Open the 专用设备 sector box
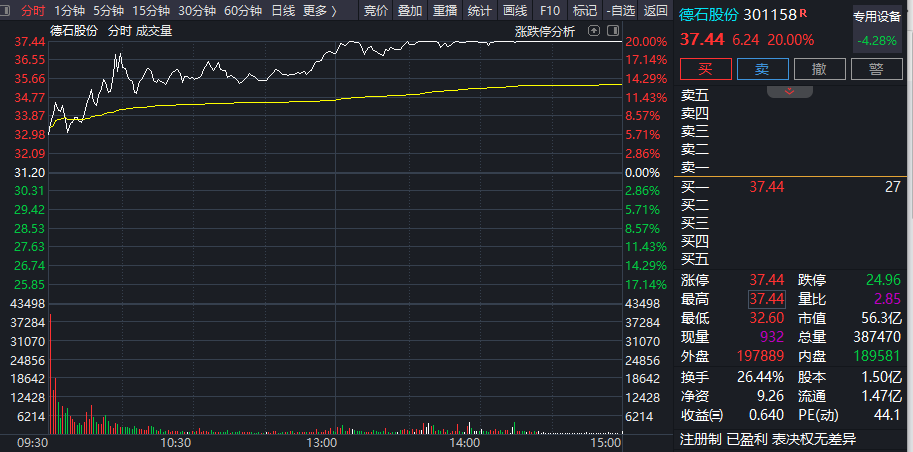 876,29
